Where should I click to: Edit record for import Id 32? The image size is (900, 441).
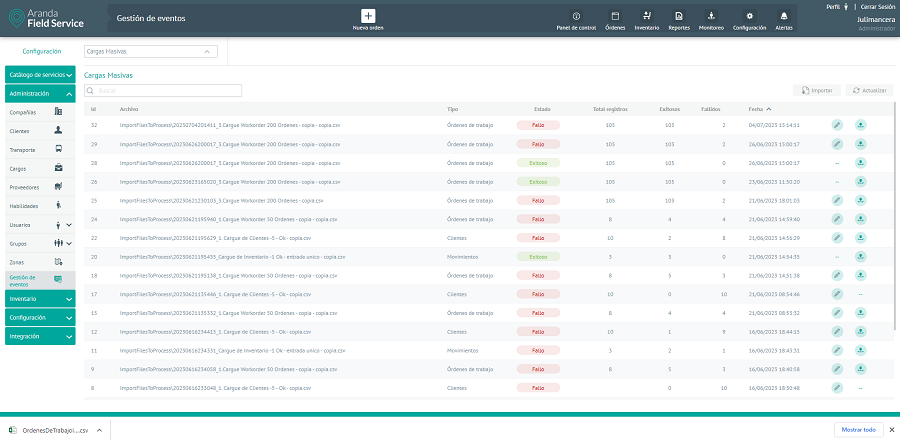pos(837,125)
